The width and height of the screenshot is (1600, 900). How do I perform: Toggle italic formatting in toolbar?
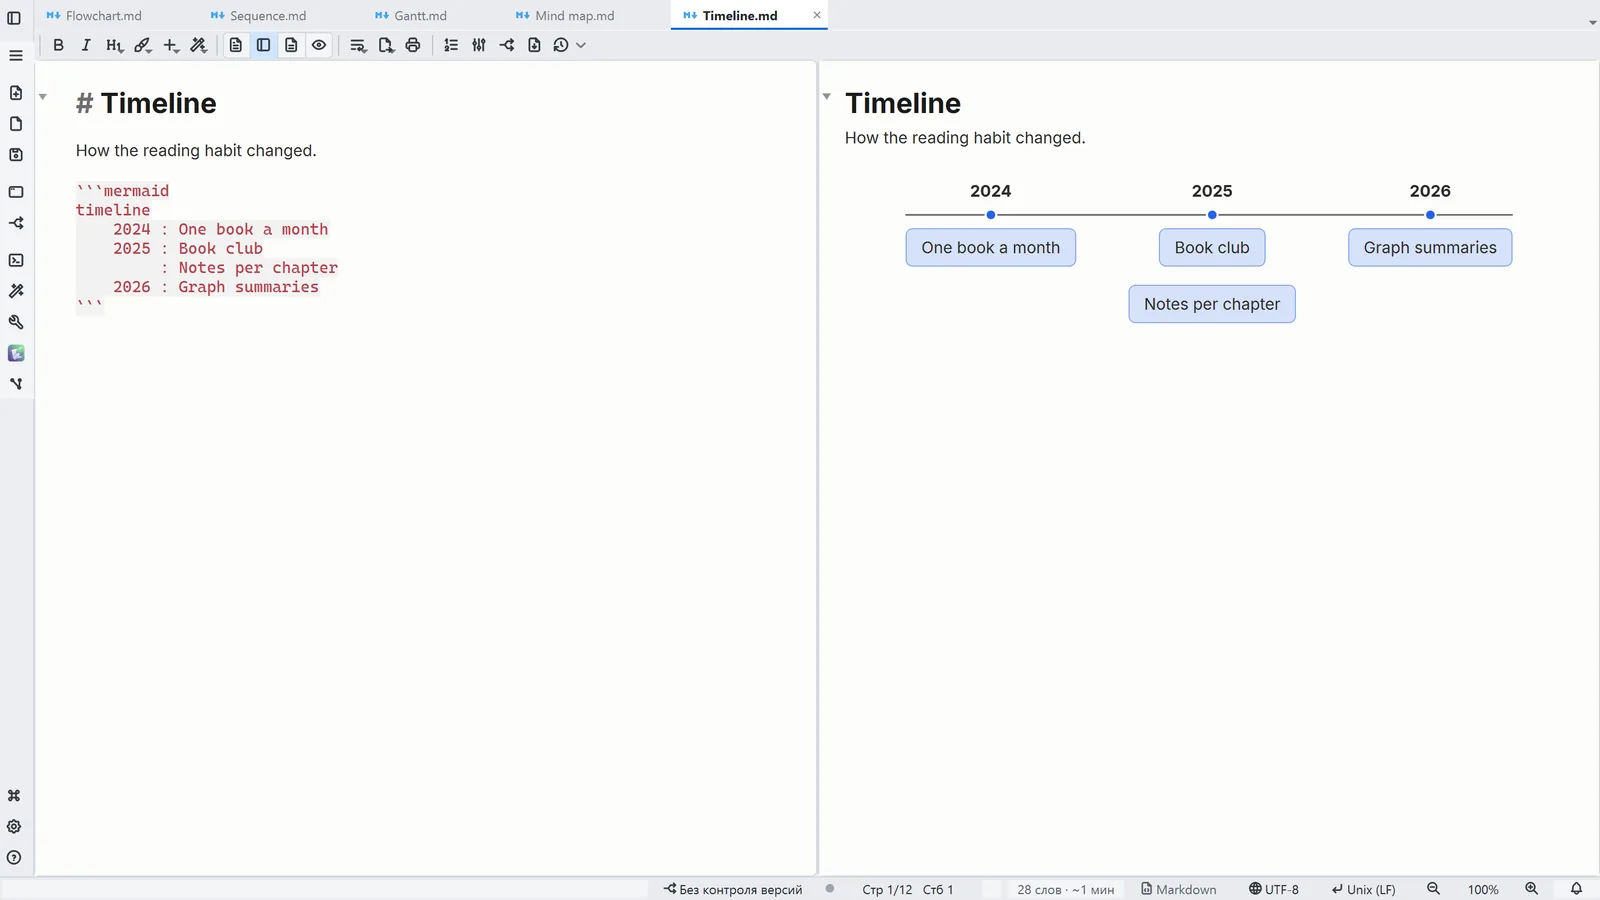(86, 45)
